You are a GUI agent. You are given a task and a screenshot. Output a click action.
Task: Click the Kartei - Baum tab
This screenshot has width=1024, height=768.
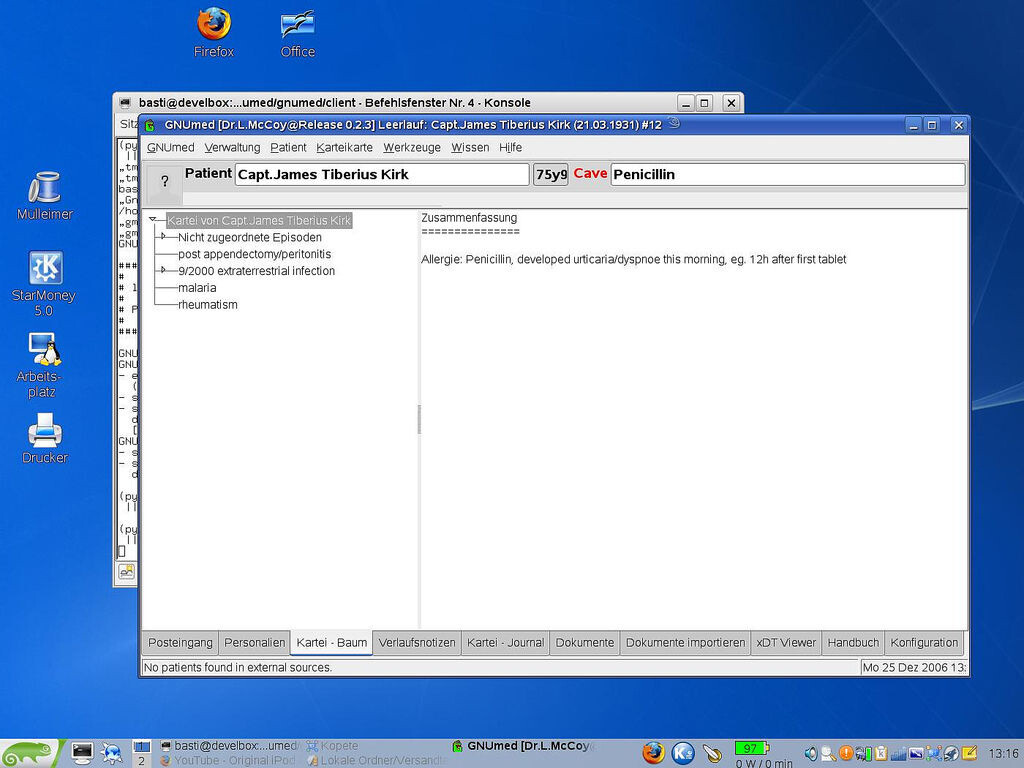[x=332, y=643]
